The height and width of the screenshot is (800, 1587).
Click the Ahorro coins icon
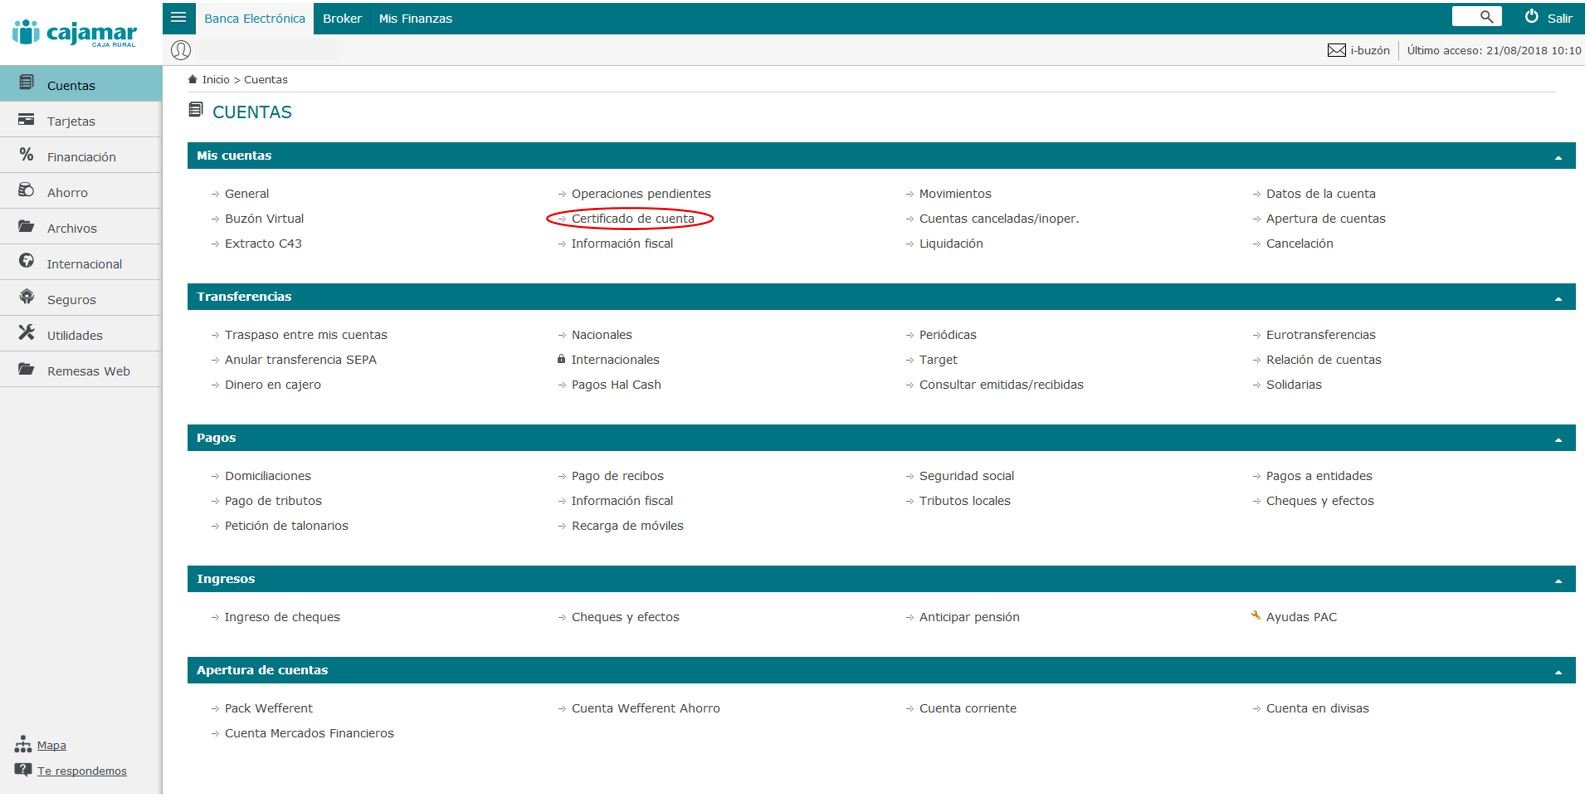click(x=26, y=190)
